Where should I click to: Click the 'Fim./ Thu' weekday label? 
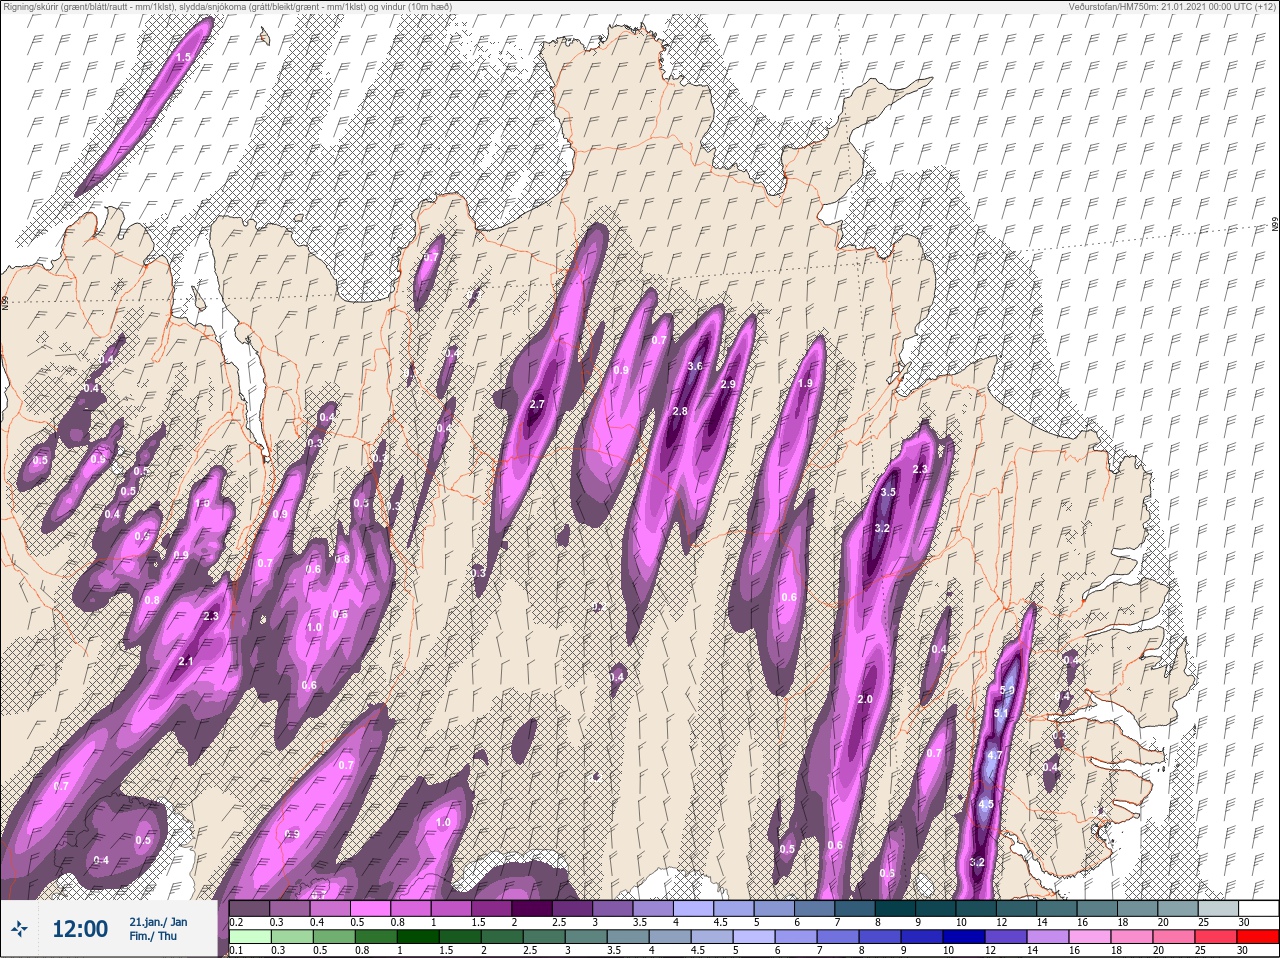click(152, 936)
